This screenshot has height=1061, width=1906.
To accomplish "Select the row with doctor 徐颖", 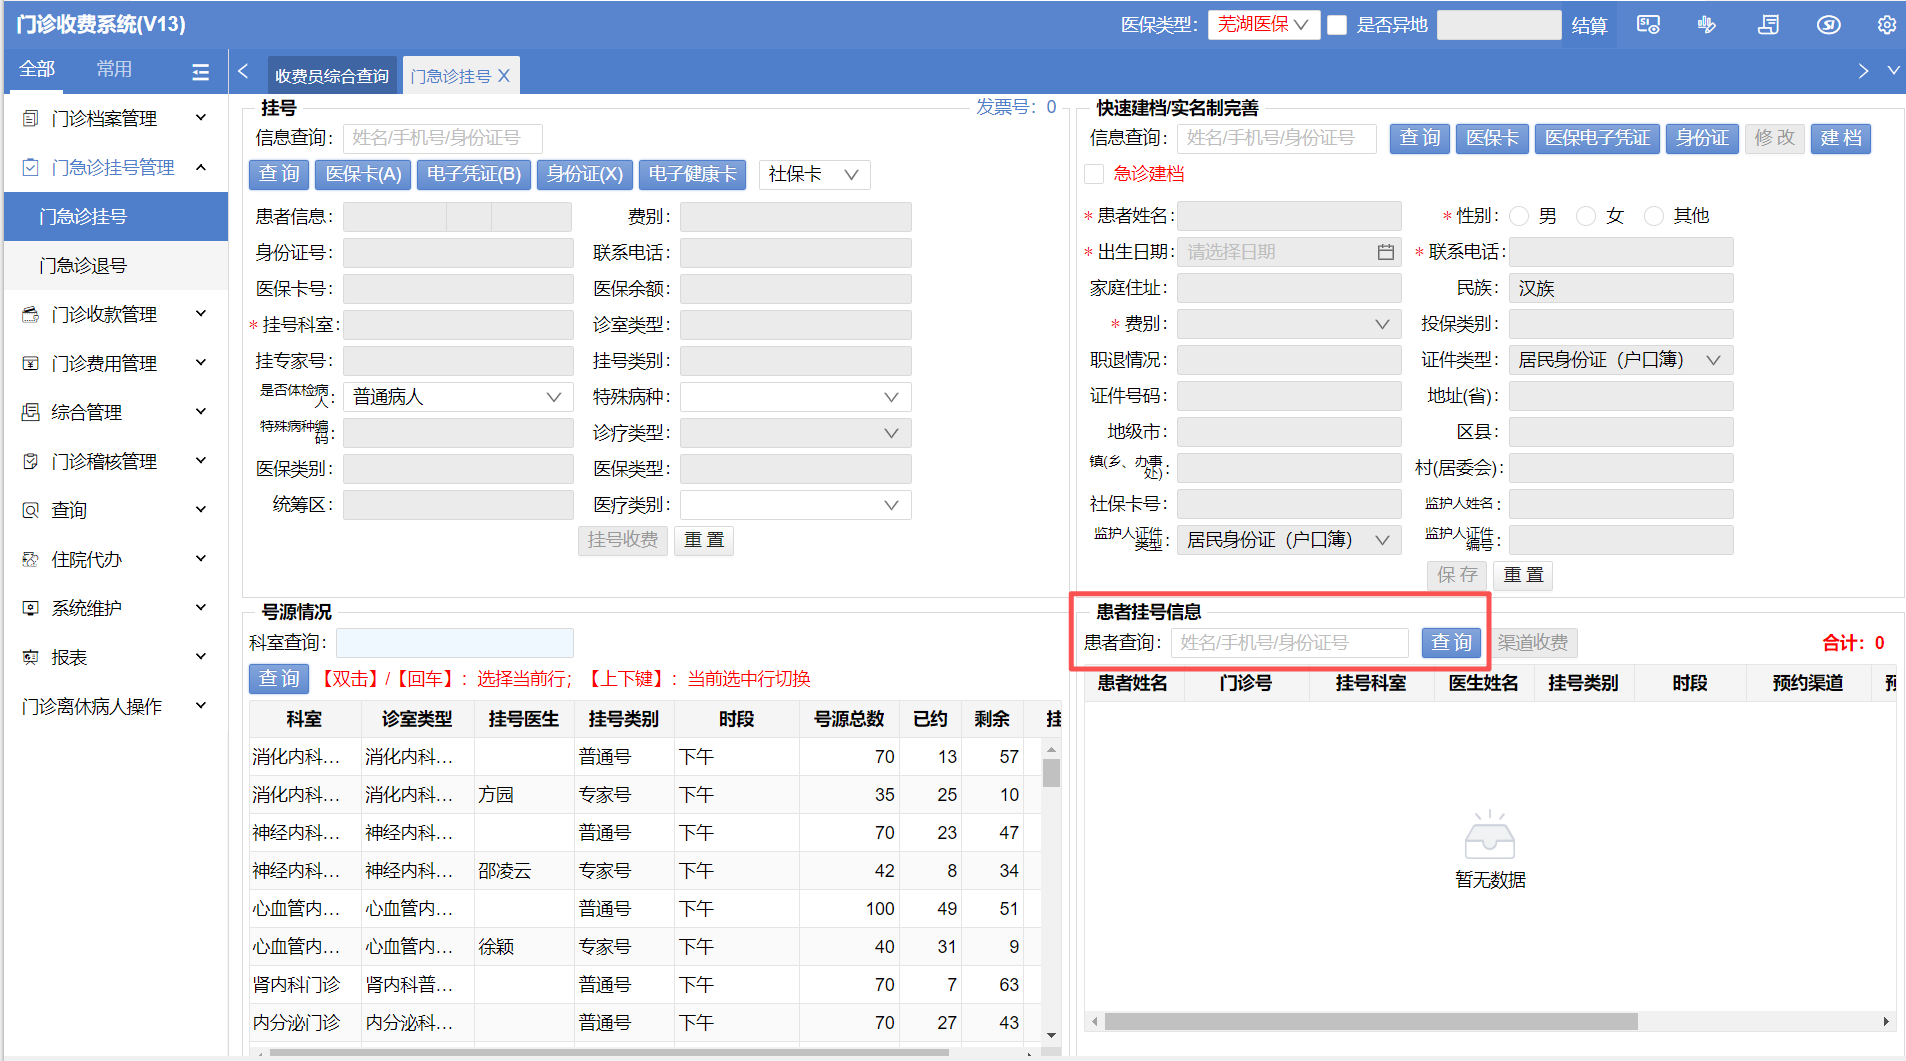I will click(x=646, y=947).
